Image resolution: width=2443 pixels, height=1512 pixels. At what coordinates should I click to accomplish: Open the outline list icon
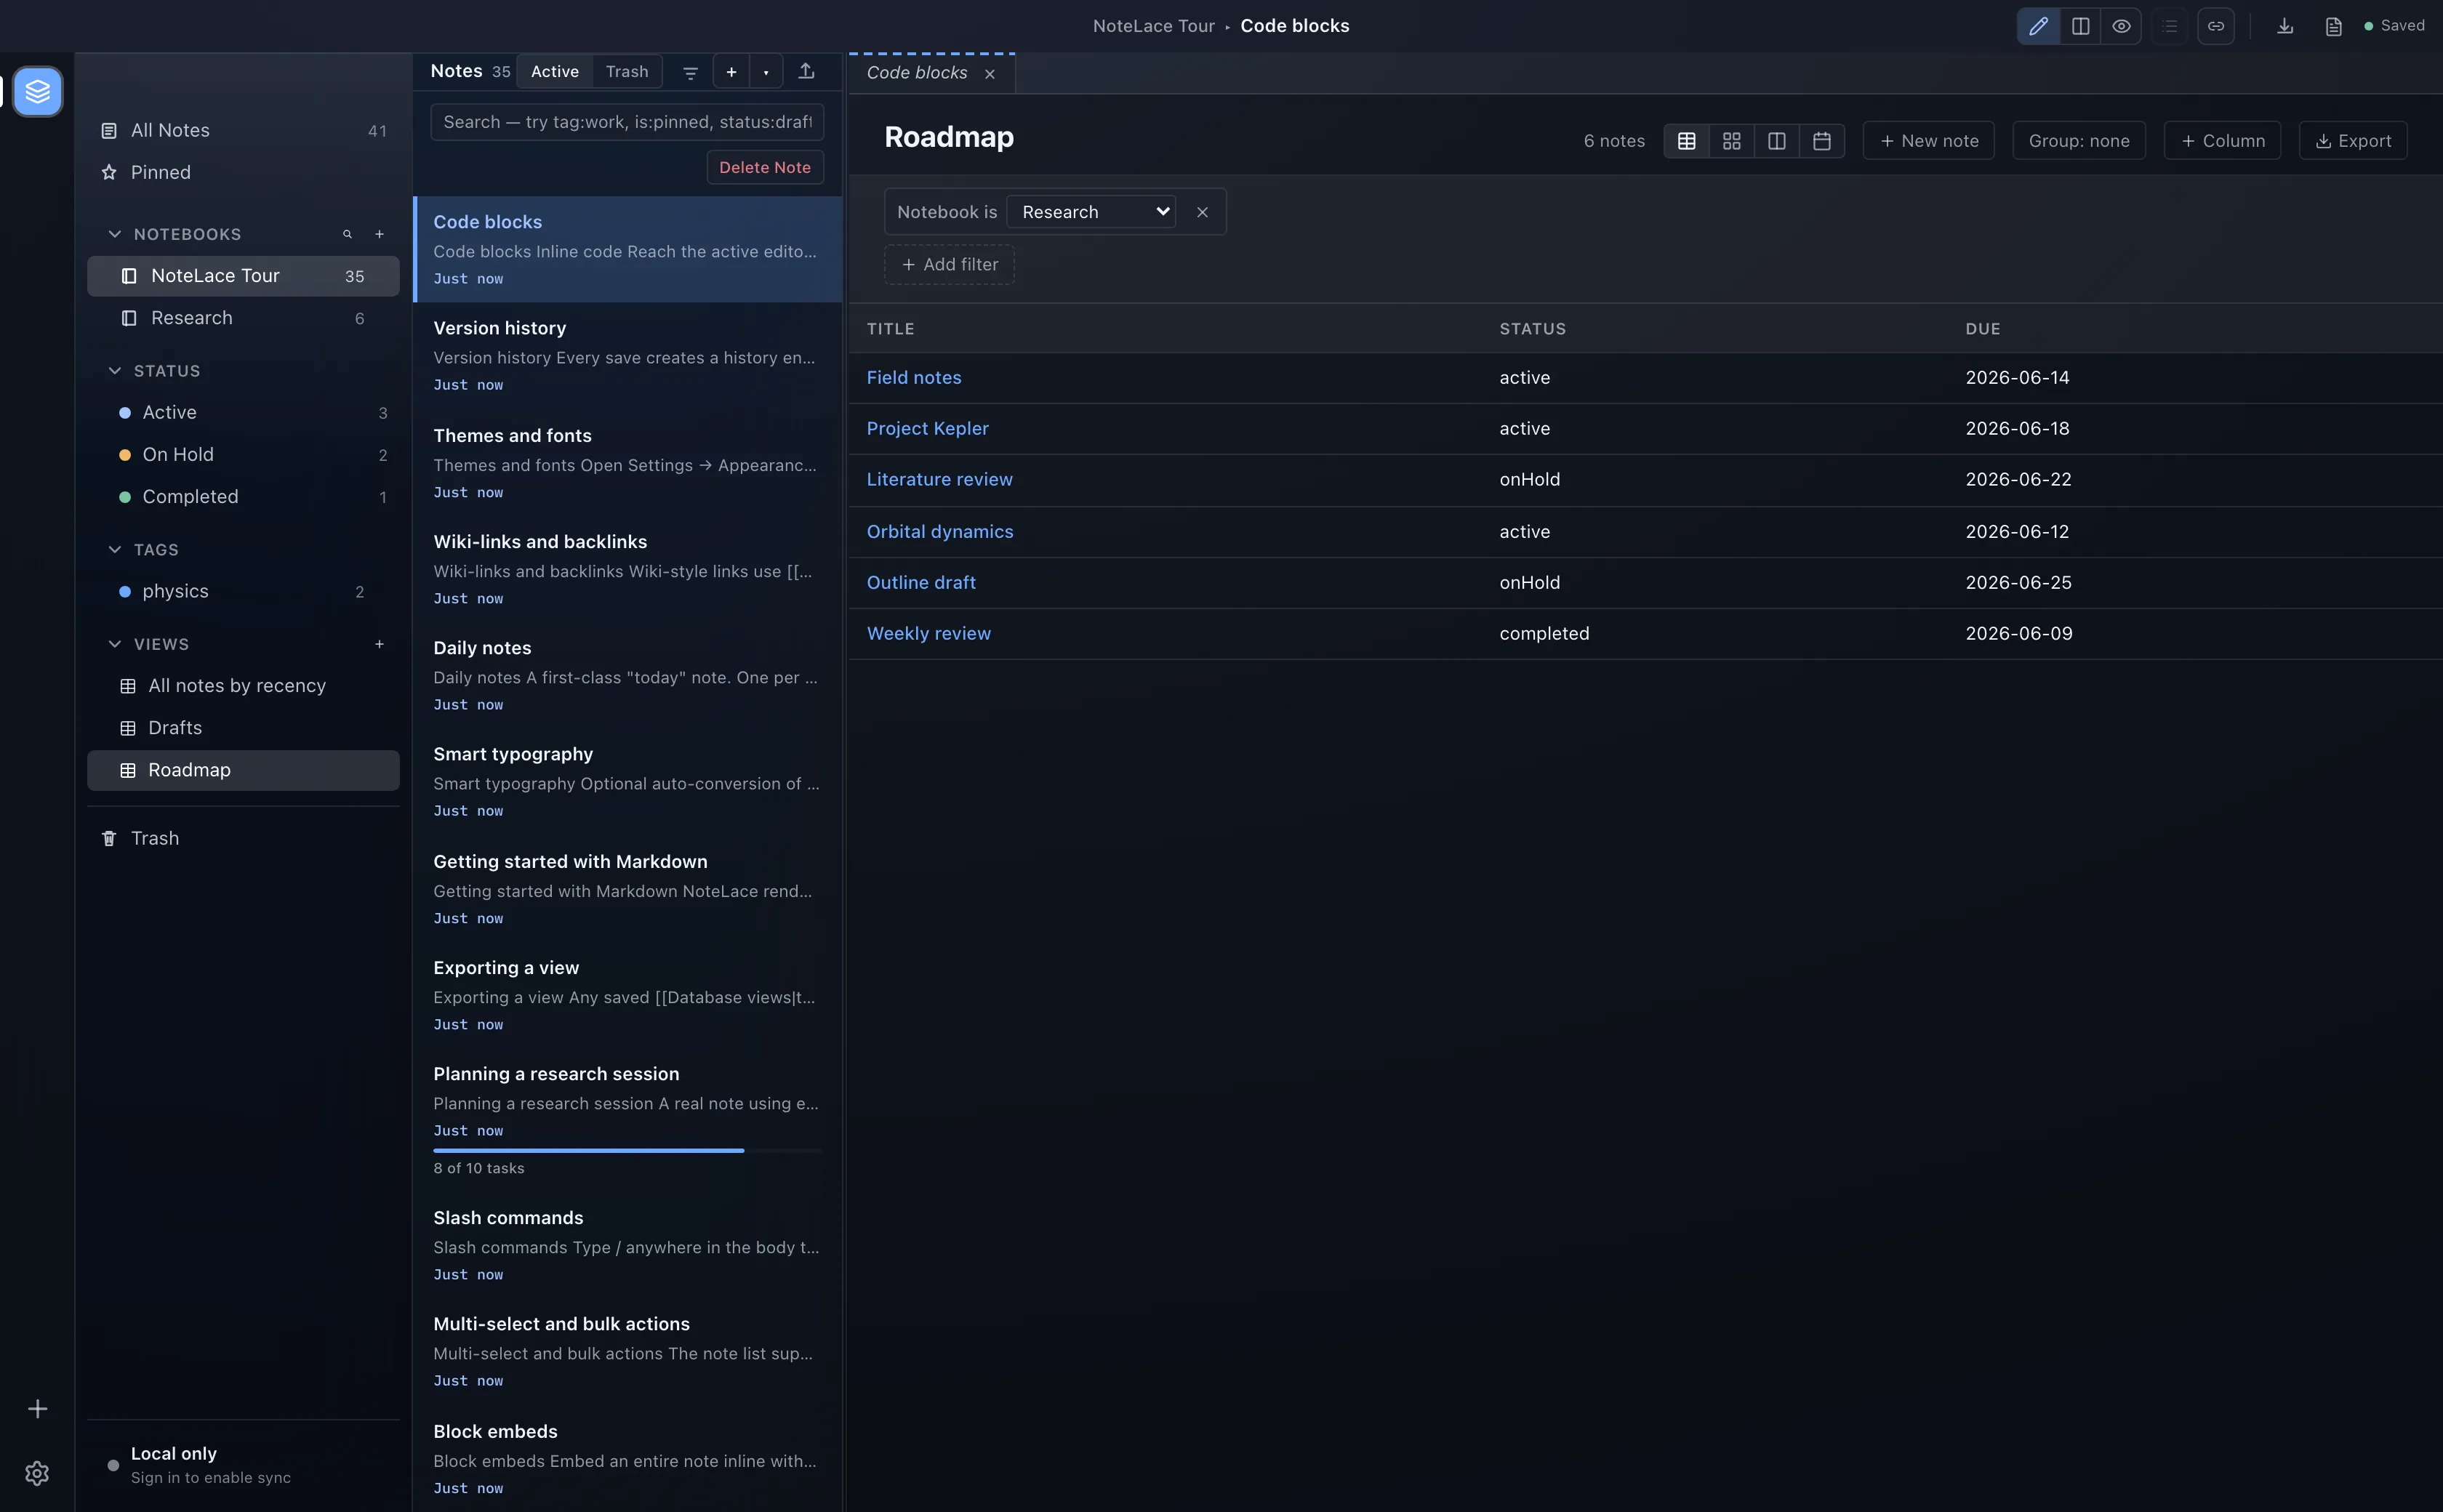[2169, 26]
